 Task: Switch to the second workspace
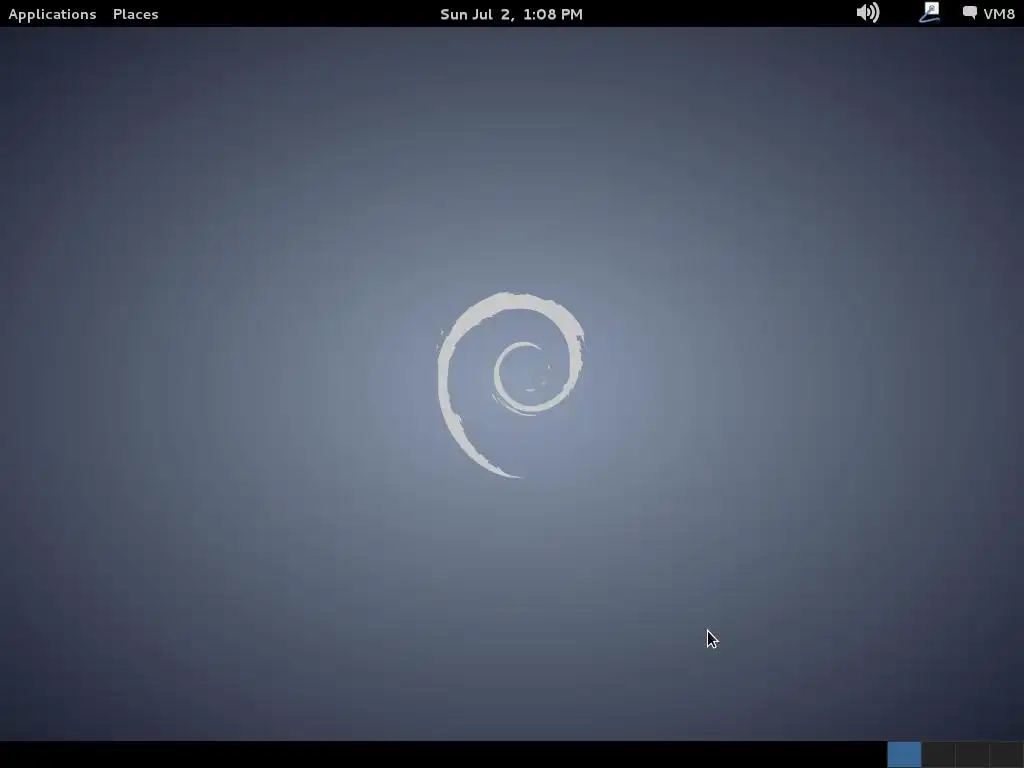tap(938, 754)
